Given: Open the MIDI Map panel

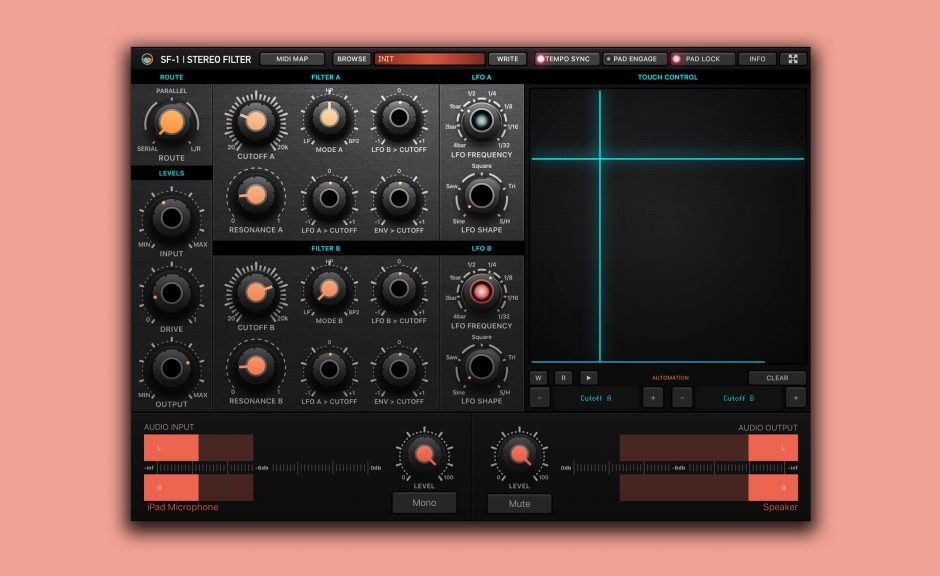Looking at the screenshot, I should click(x=290, y=58).
